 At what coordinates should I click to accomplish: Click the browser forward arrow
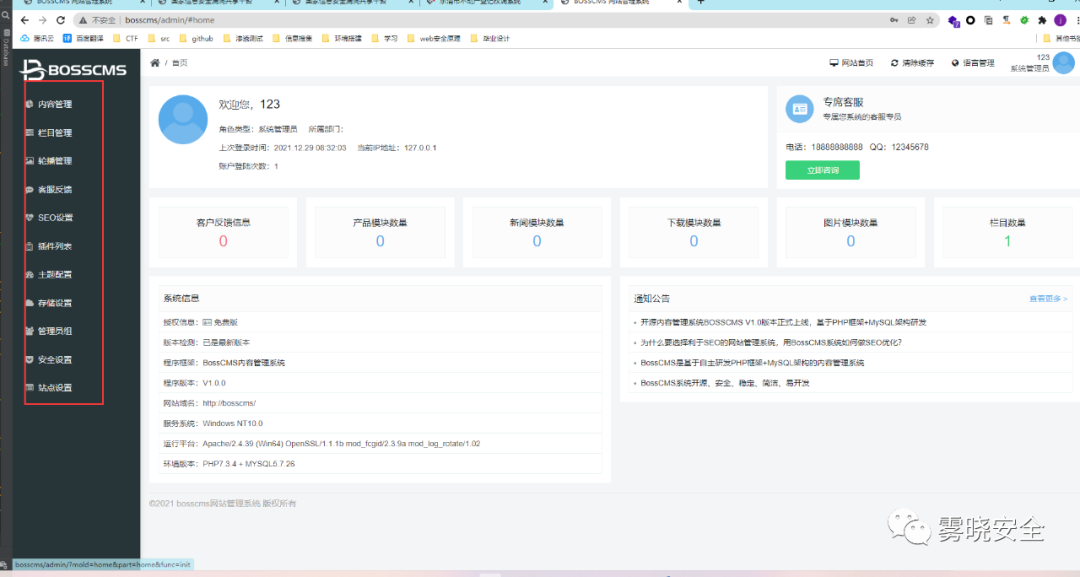click(43, 21)
